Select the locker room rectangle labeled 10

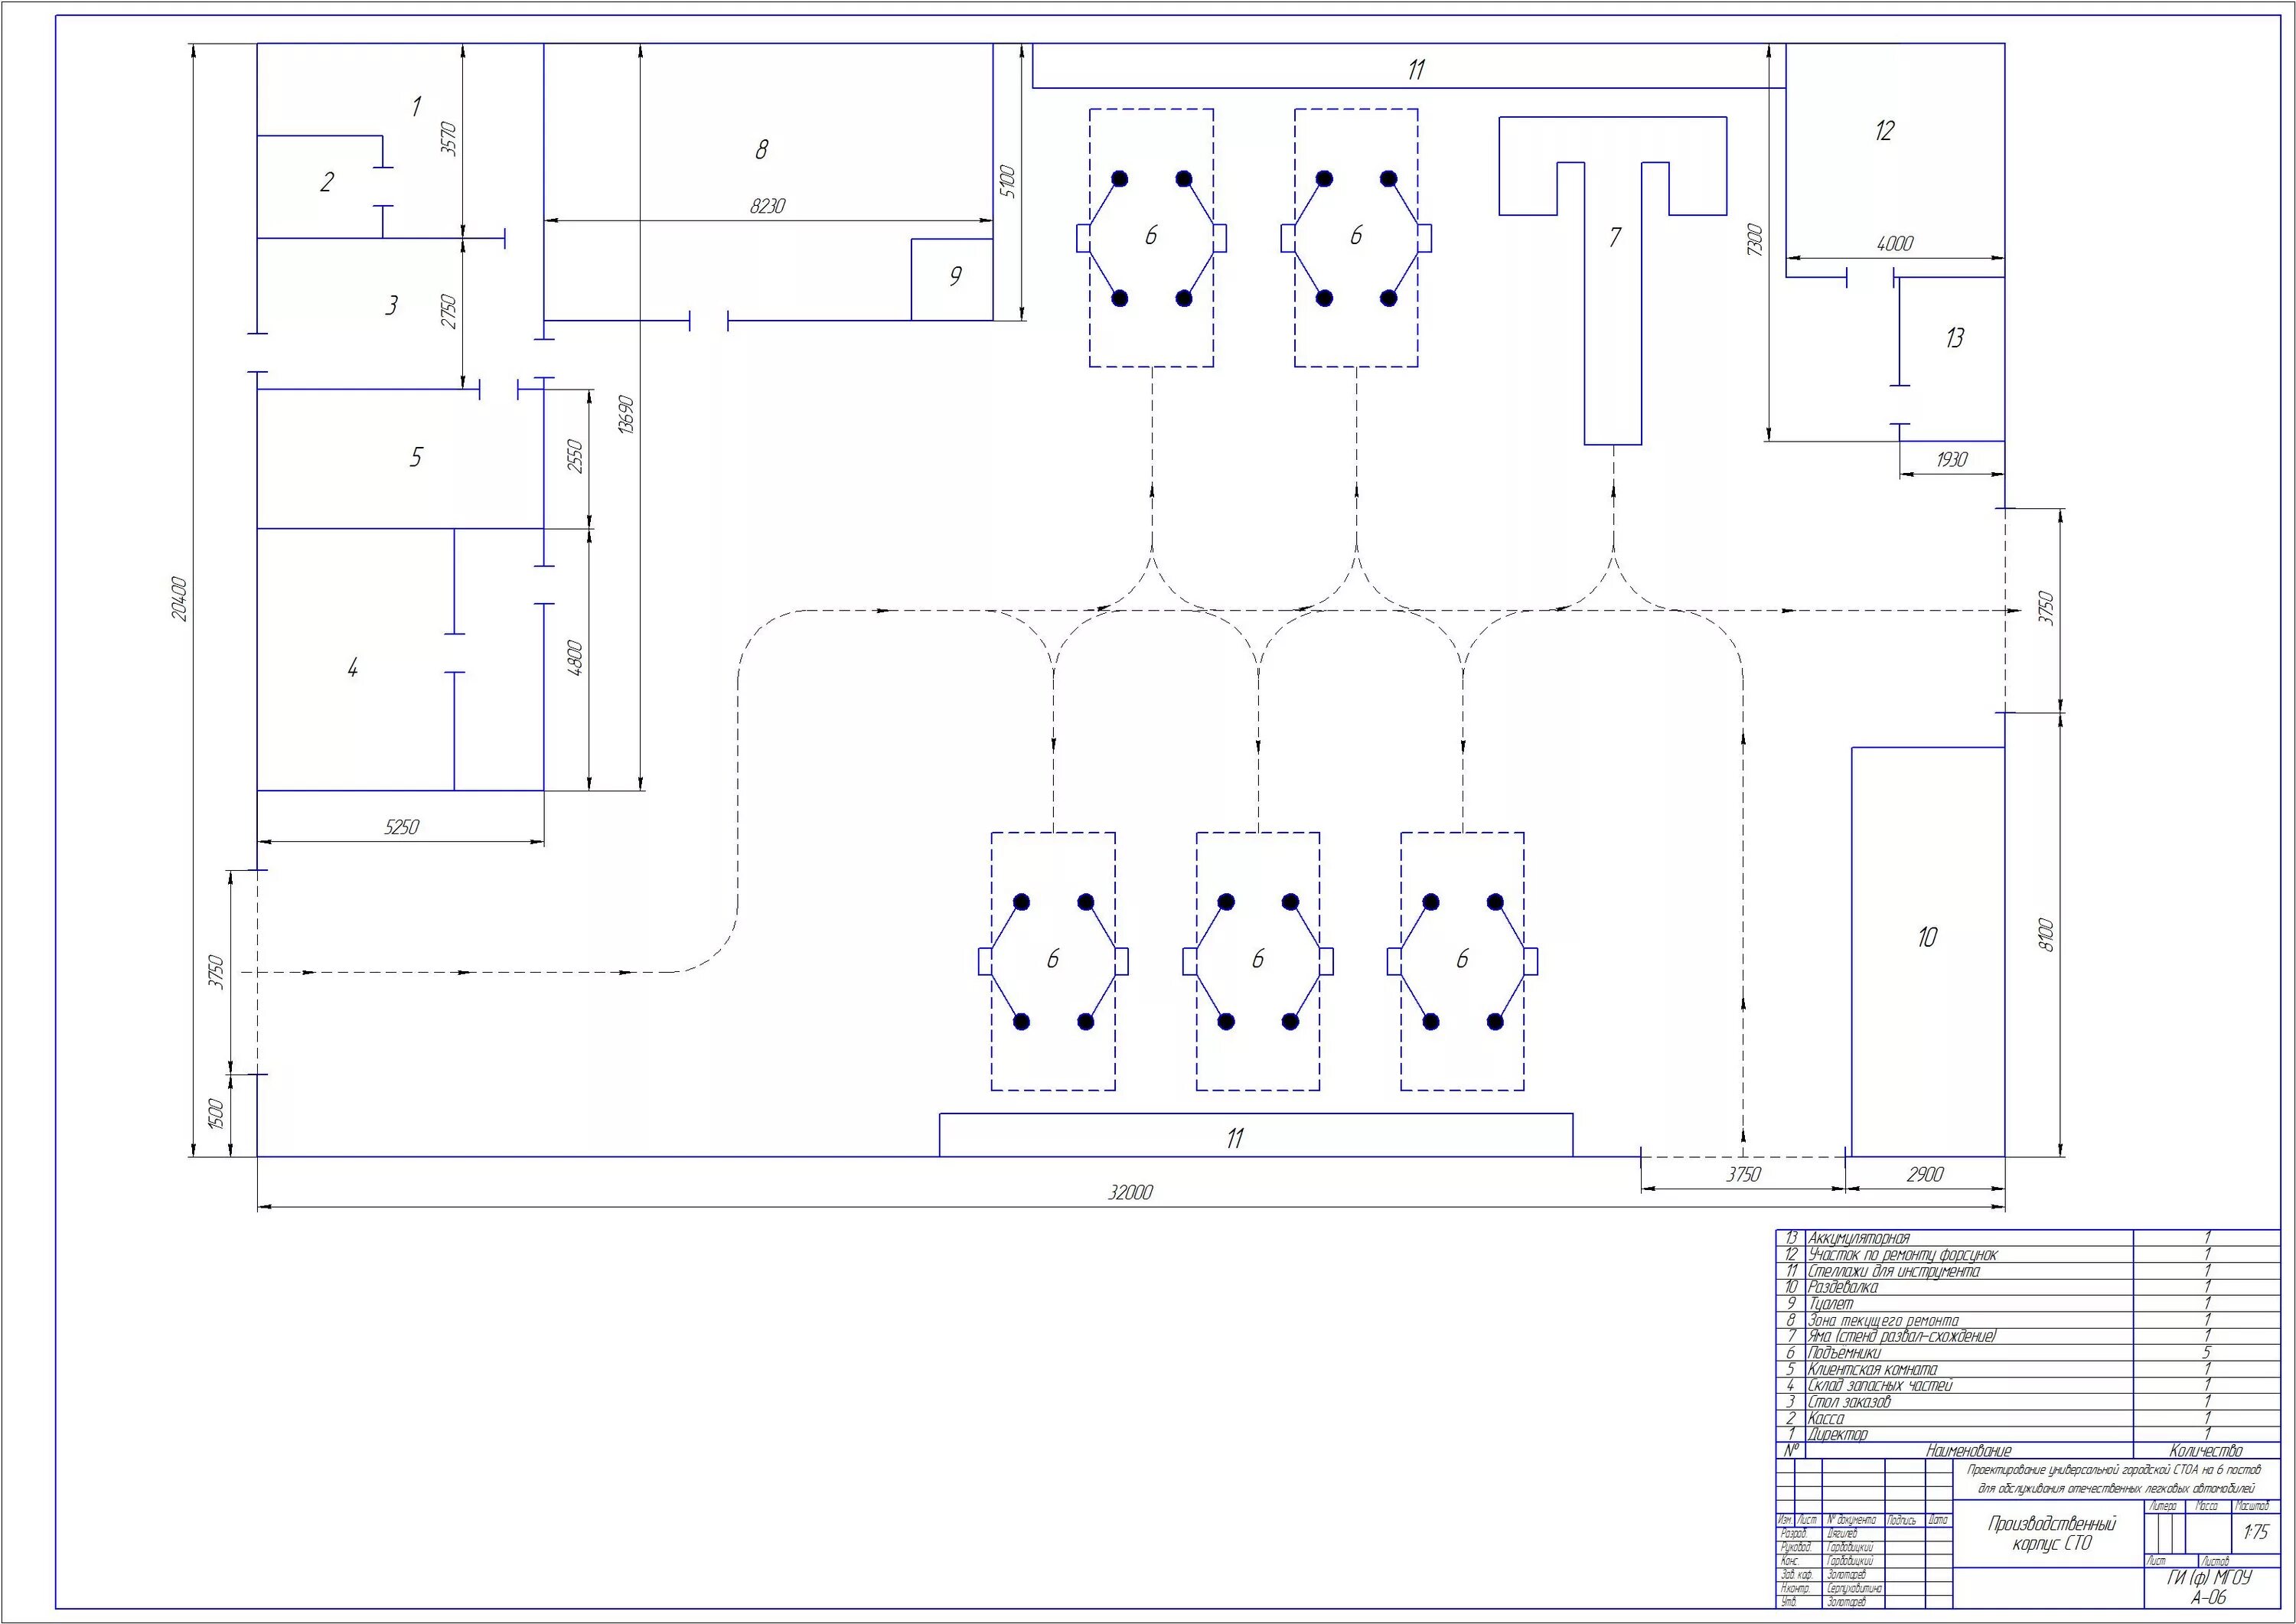coord(1927,938)
